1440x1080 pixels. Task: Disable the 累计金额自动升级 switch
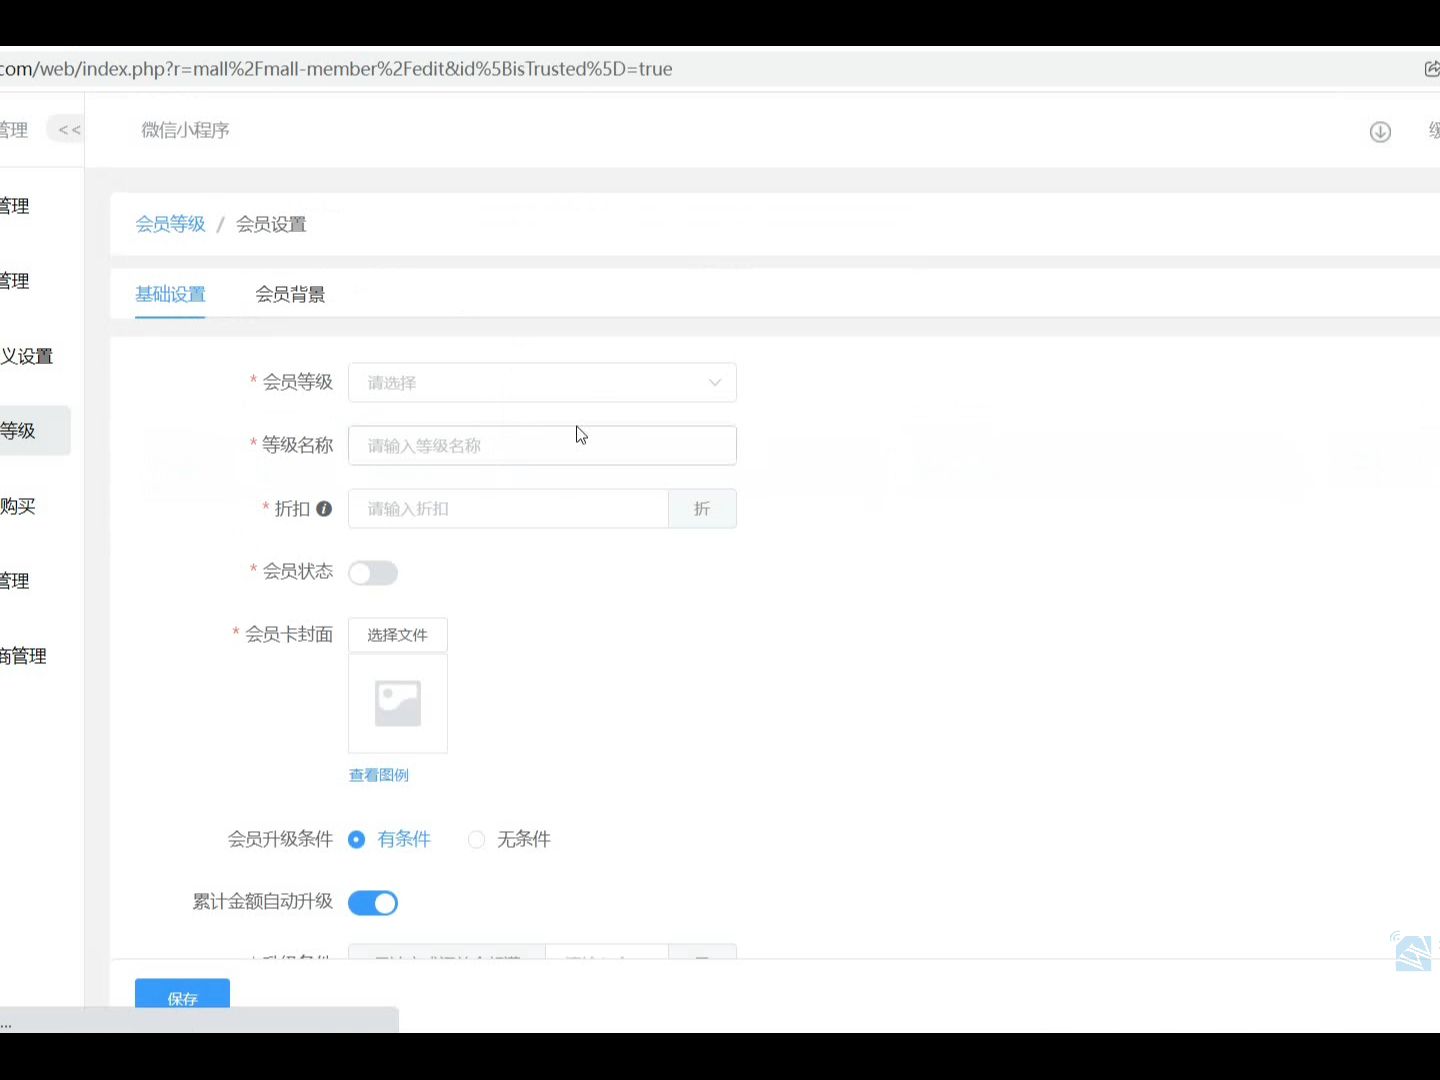tap(373, 903)
